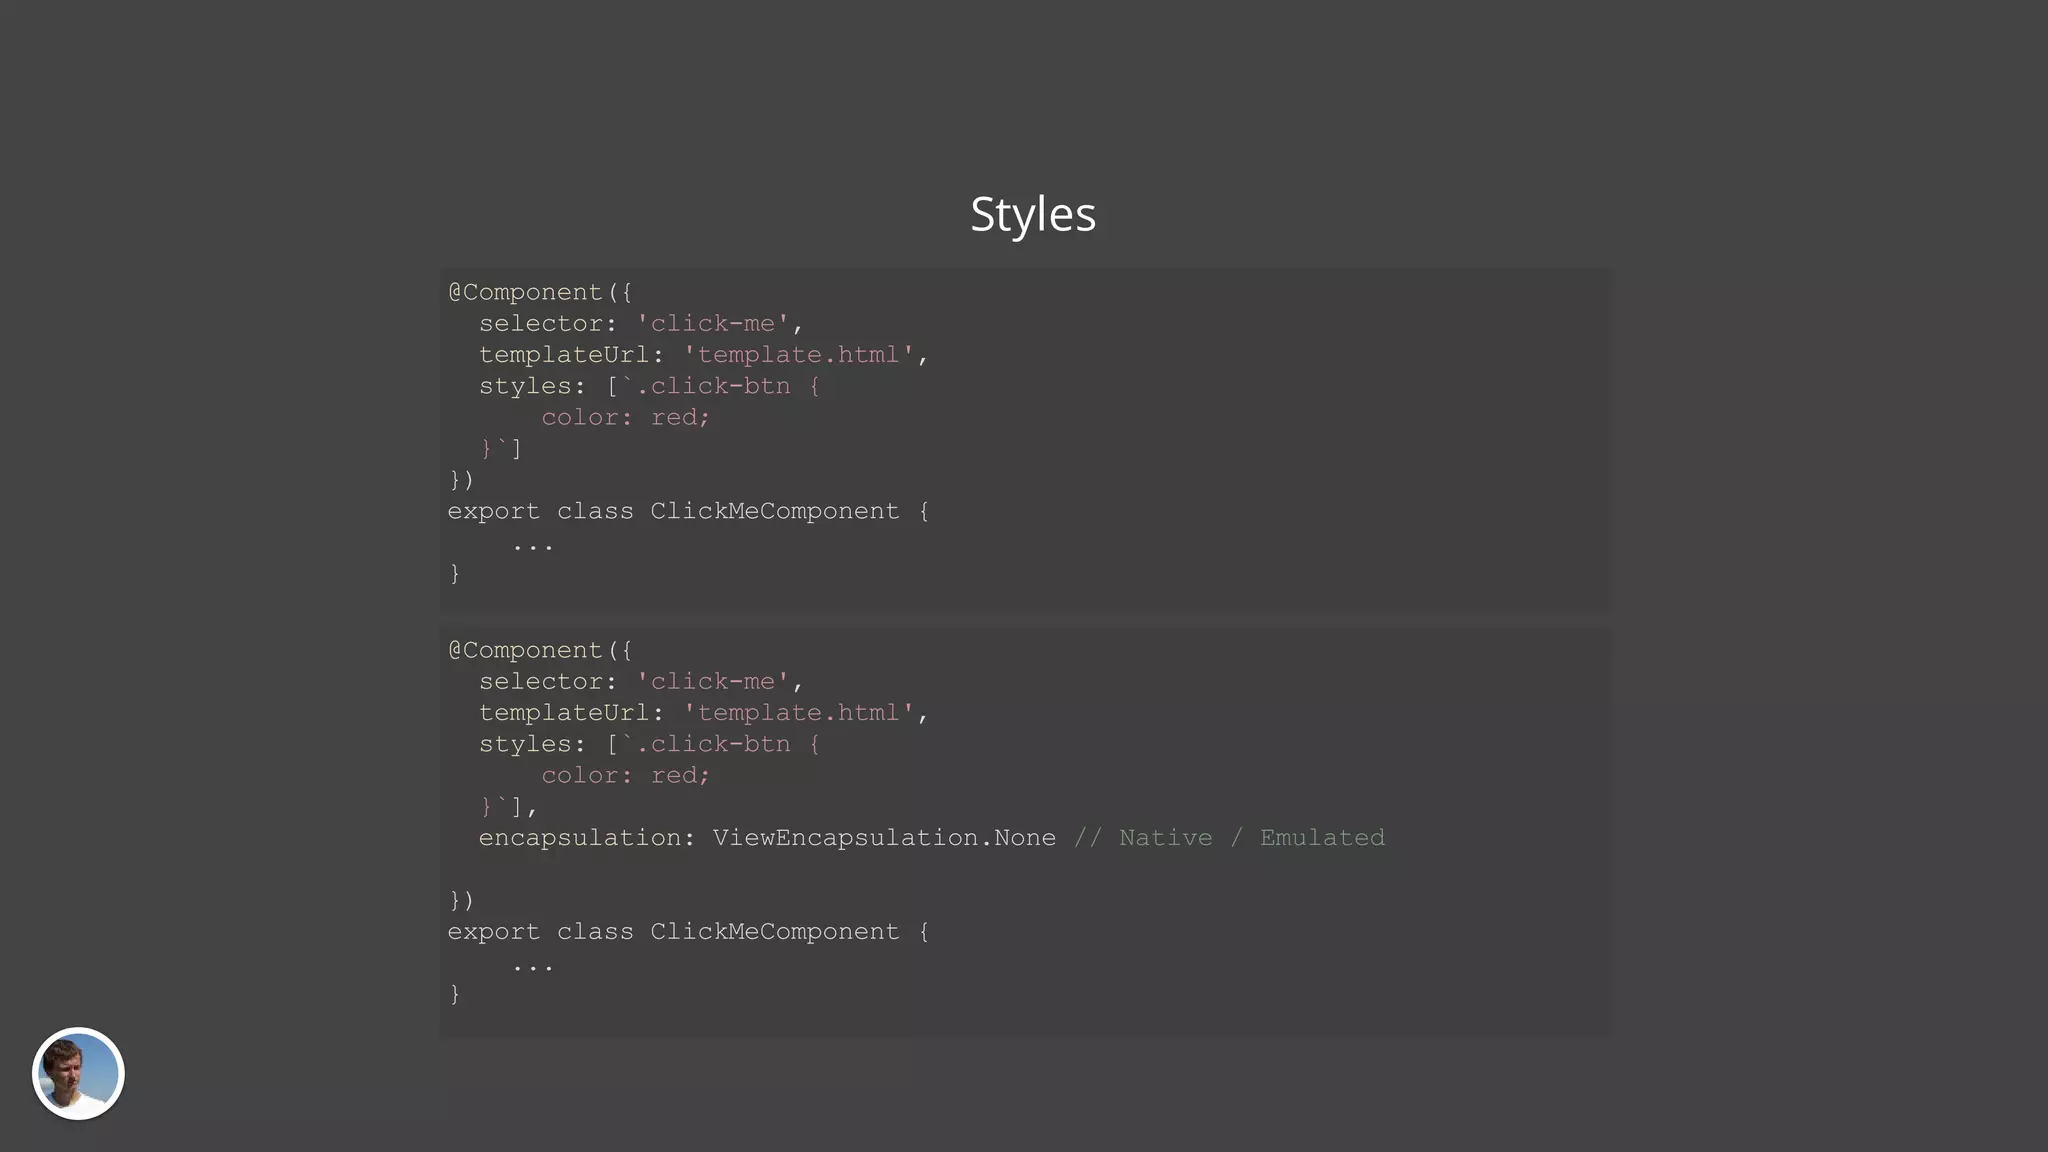
Task: Click 'color: red;' line in second block
Action: (x=625, y=775)
